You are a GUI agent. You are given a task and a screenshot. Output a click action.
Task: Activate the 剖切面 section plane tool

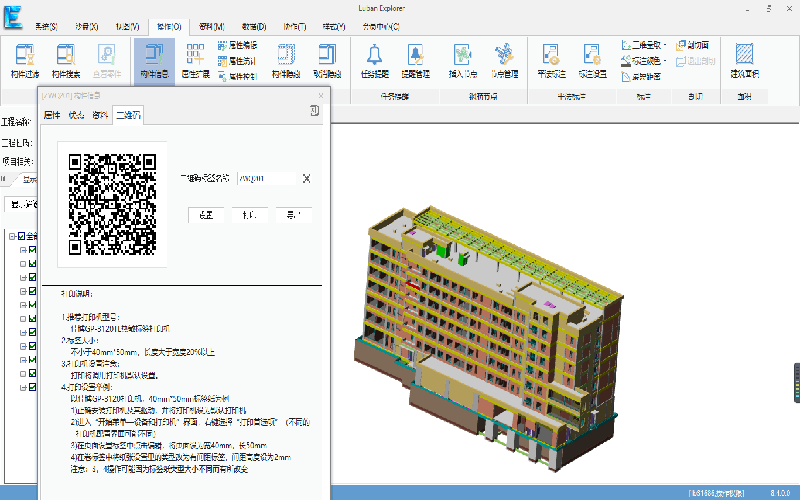(692, 45)
